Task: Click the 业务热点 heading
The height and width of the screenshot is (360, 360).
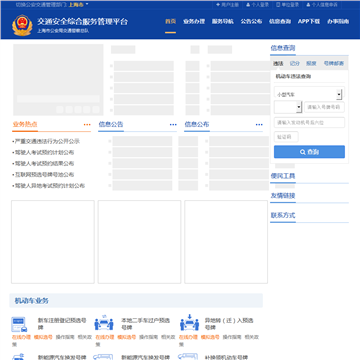Action: (x=25, y=125)
